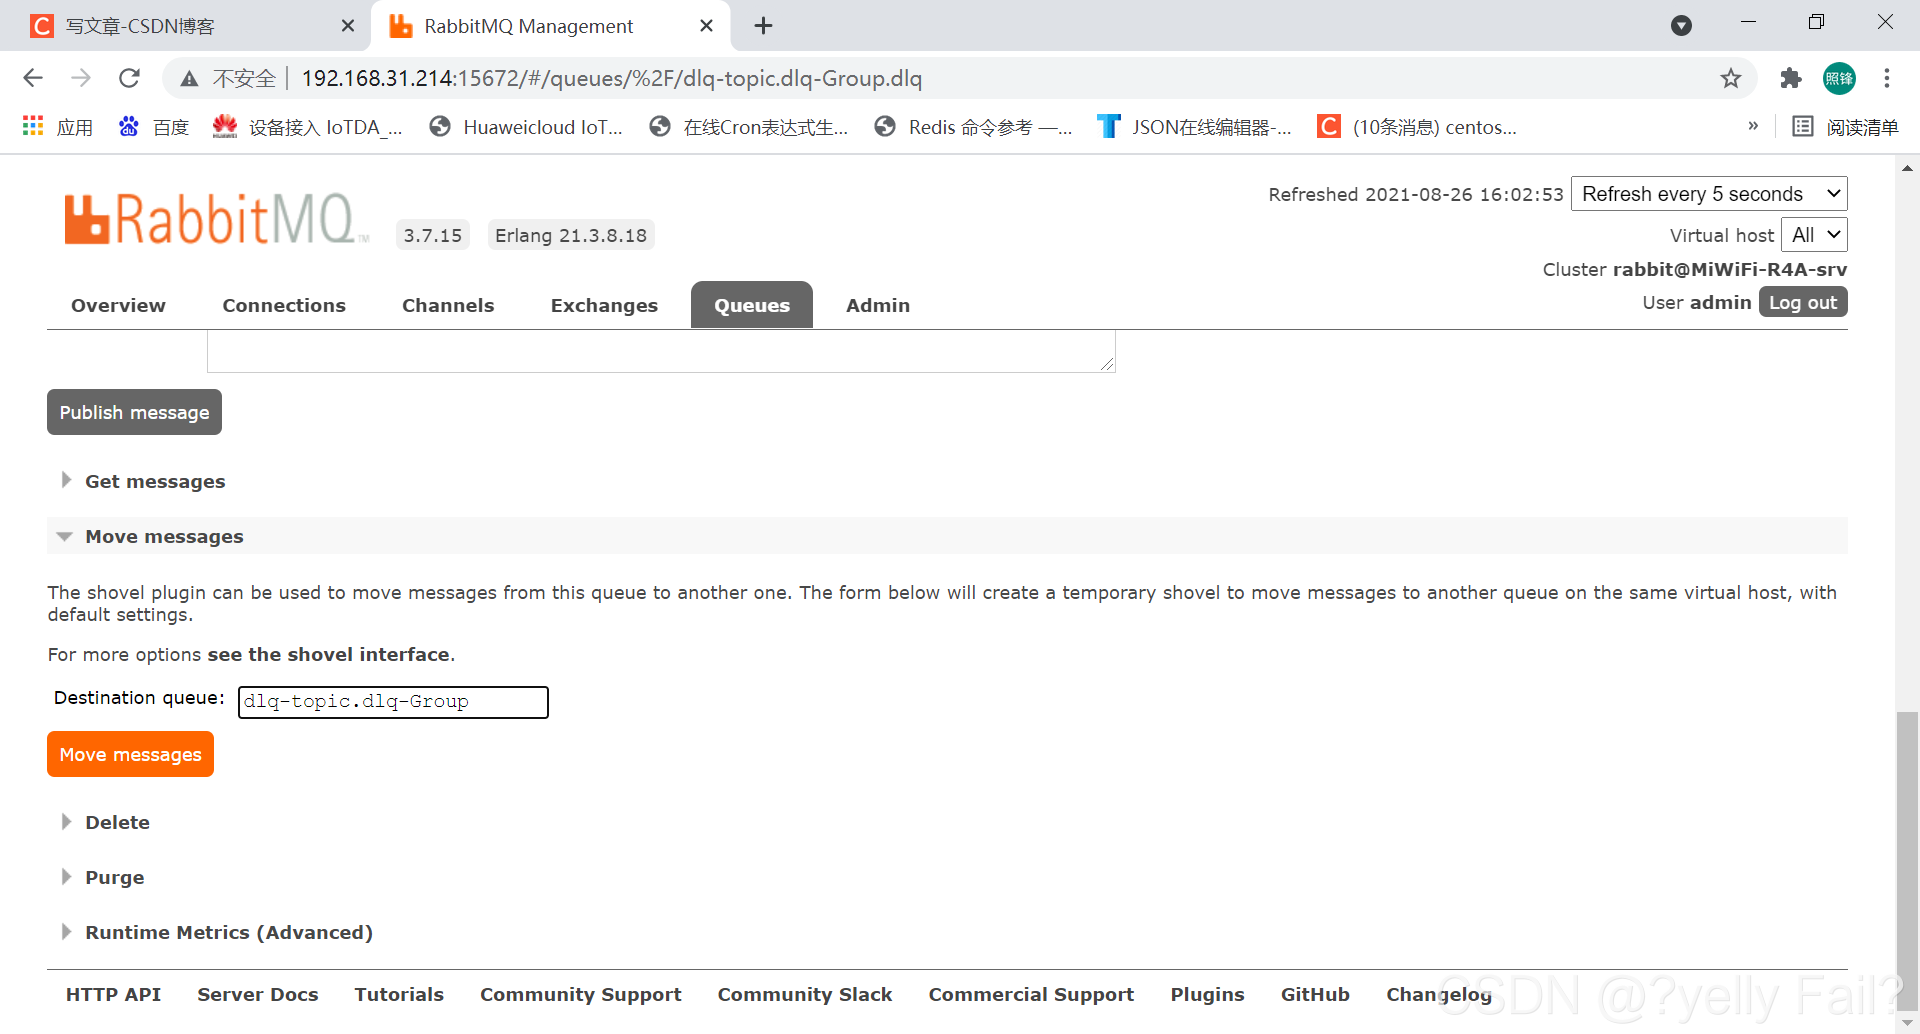The height and width of the screenshot is (1034, 1920).
Task: Open the Huawei IoTDA device access bookmark
Action: [x=307, y=127]
